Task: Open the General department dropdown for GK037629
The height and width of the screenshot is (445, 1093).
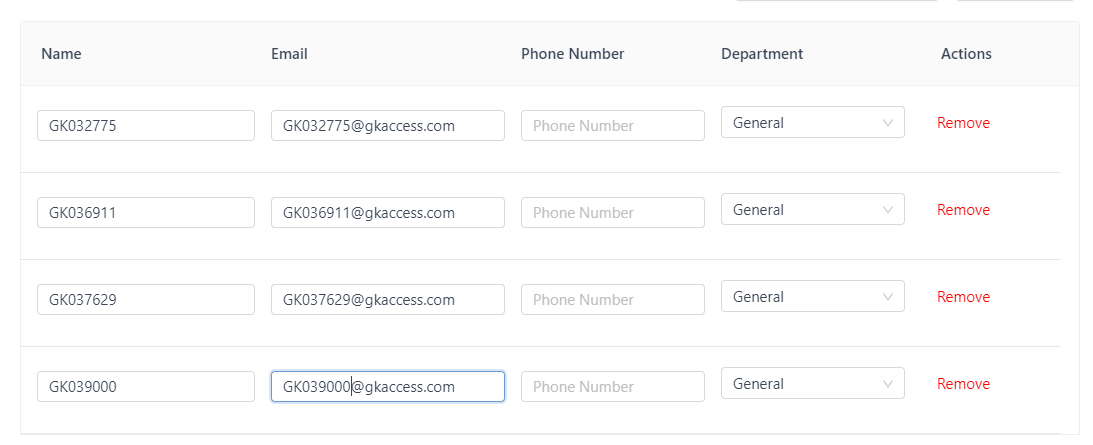Action: [x=812, y=297]
